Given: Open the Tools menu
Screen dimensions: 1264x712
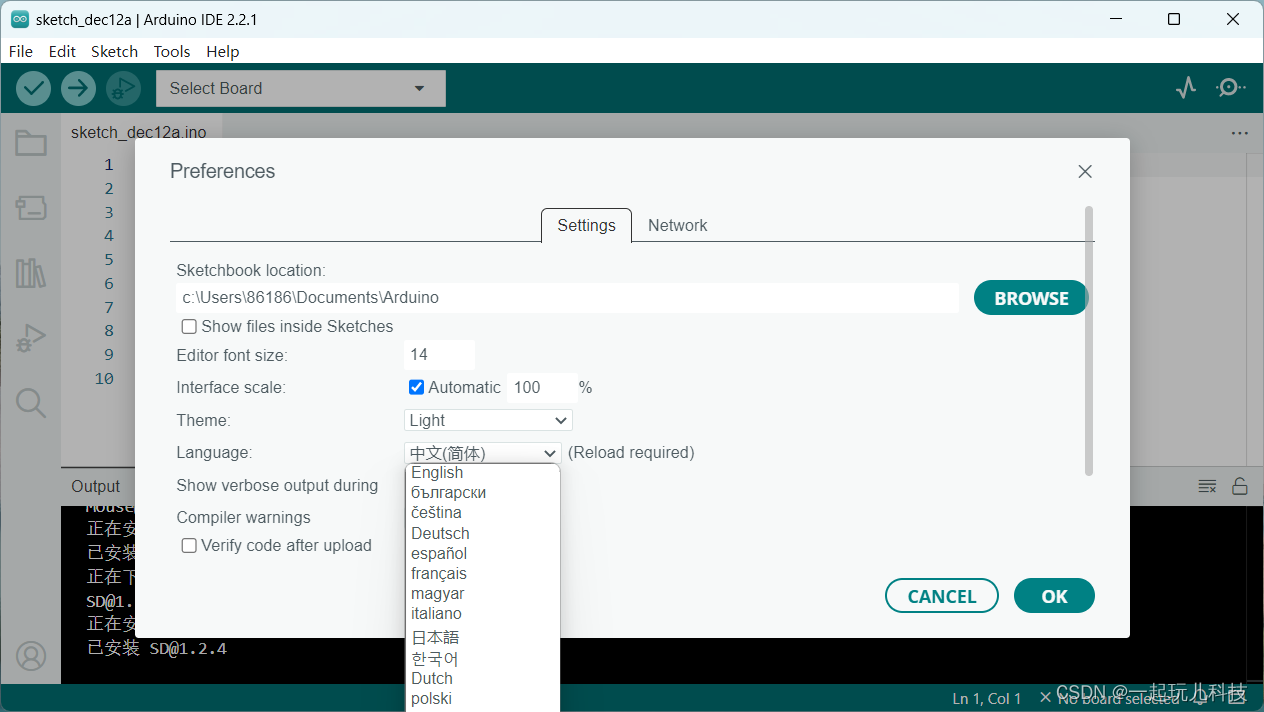Looking at the screenshot, I should tap(172, 52).
